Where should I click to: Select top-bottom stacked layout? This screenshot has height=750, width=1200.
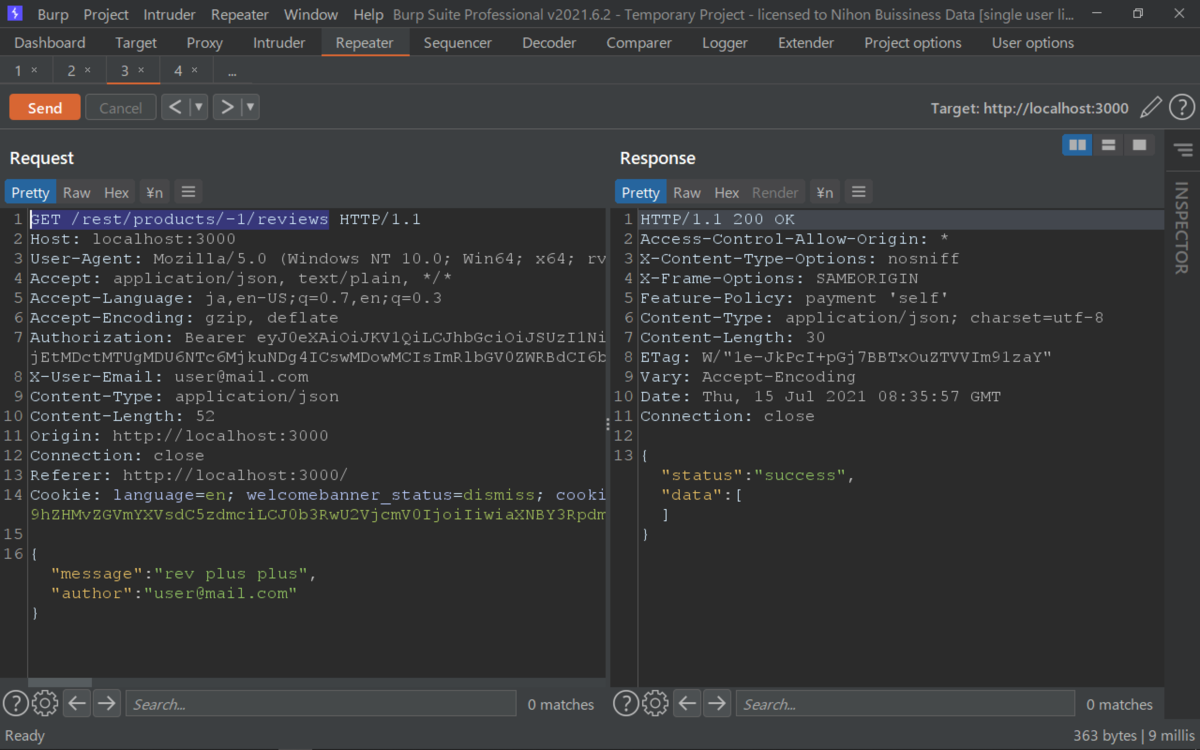[x=1108, y=145]
